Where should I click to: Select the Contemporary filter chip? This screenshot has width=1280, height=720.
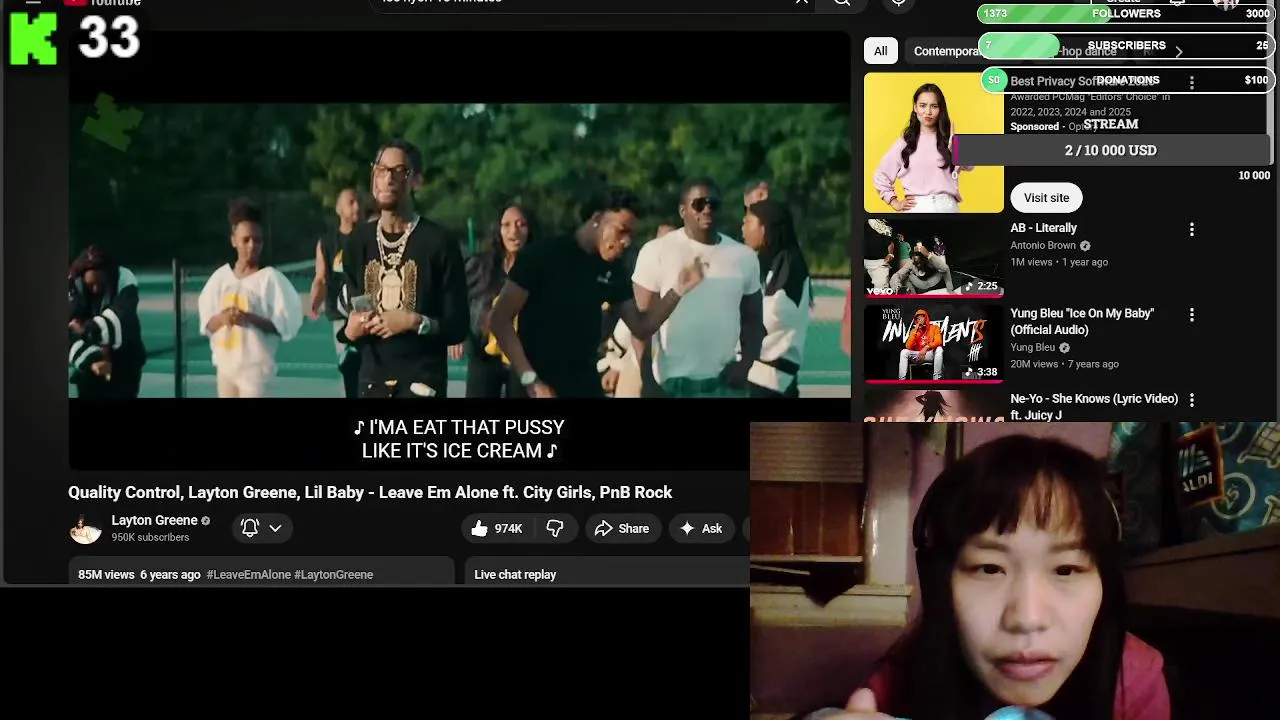pyautogui.click(x=947, y=51)
